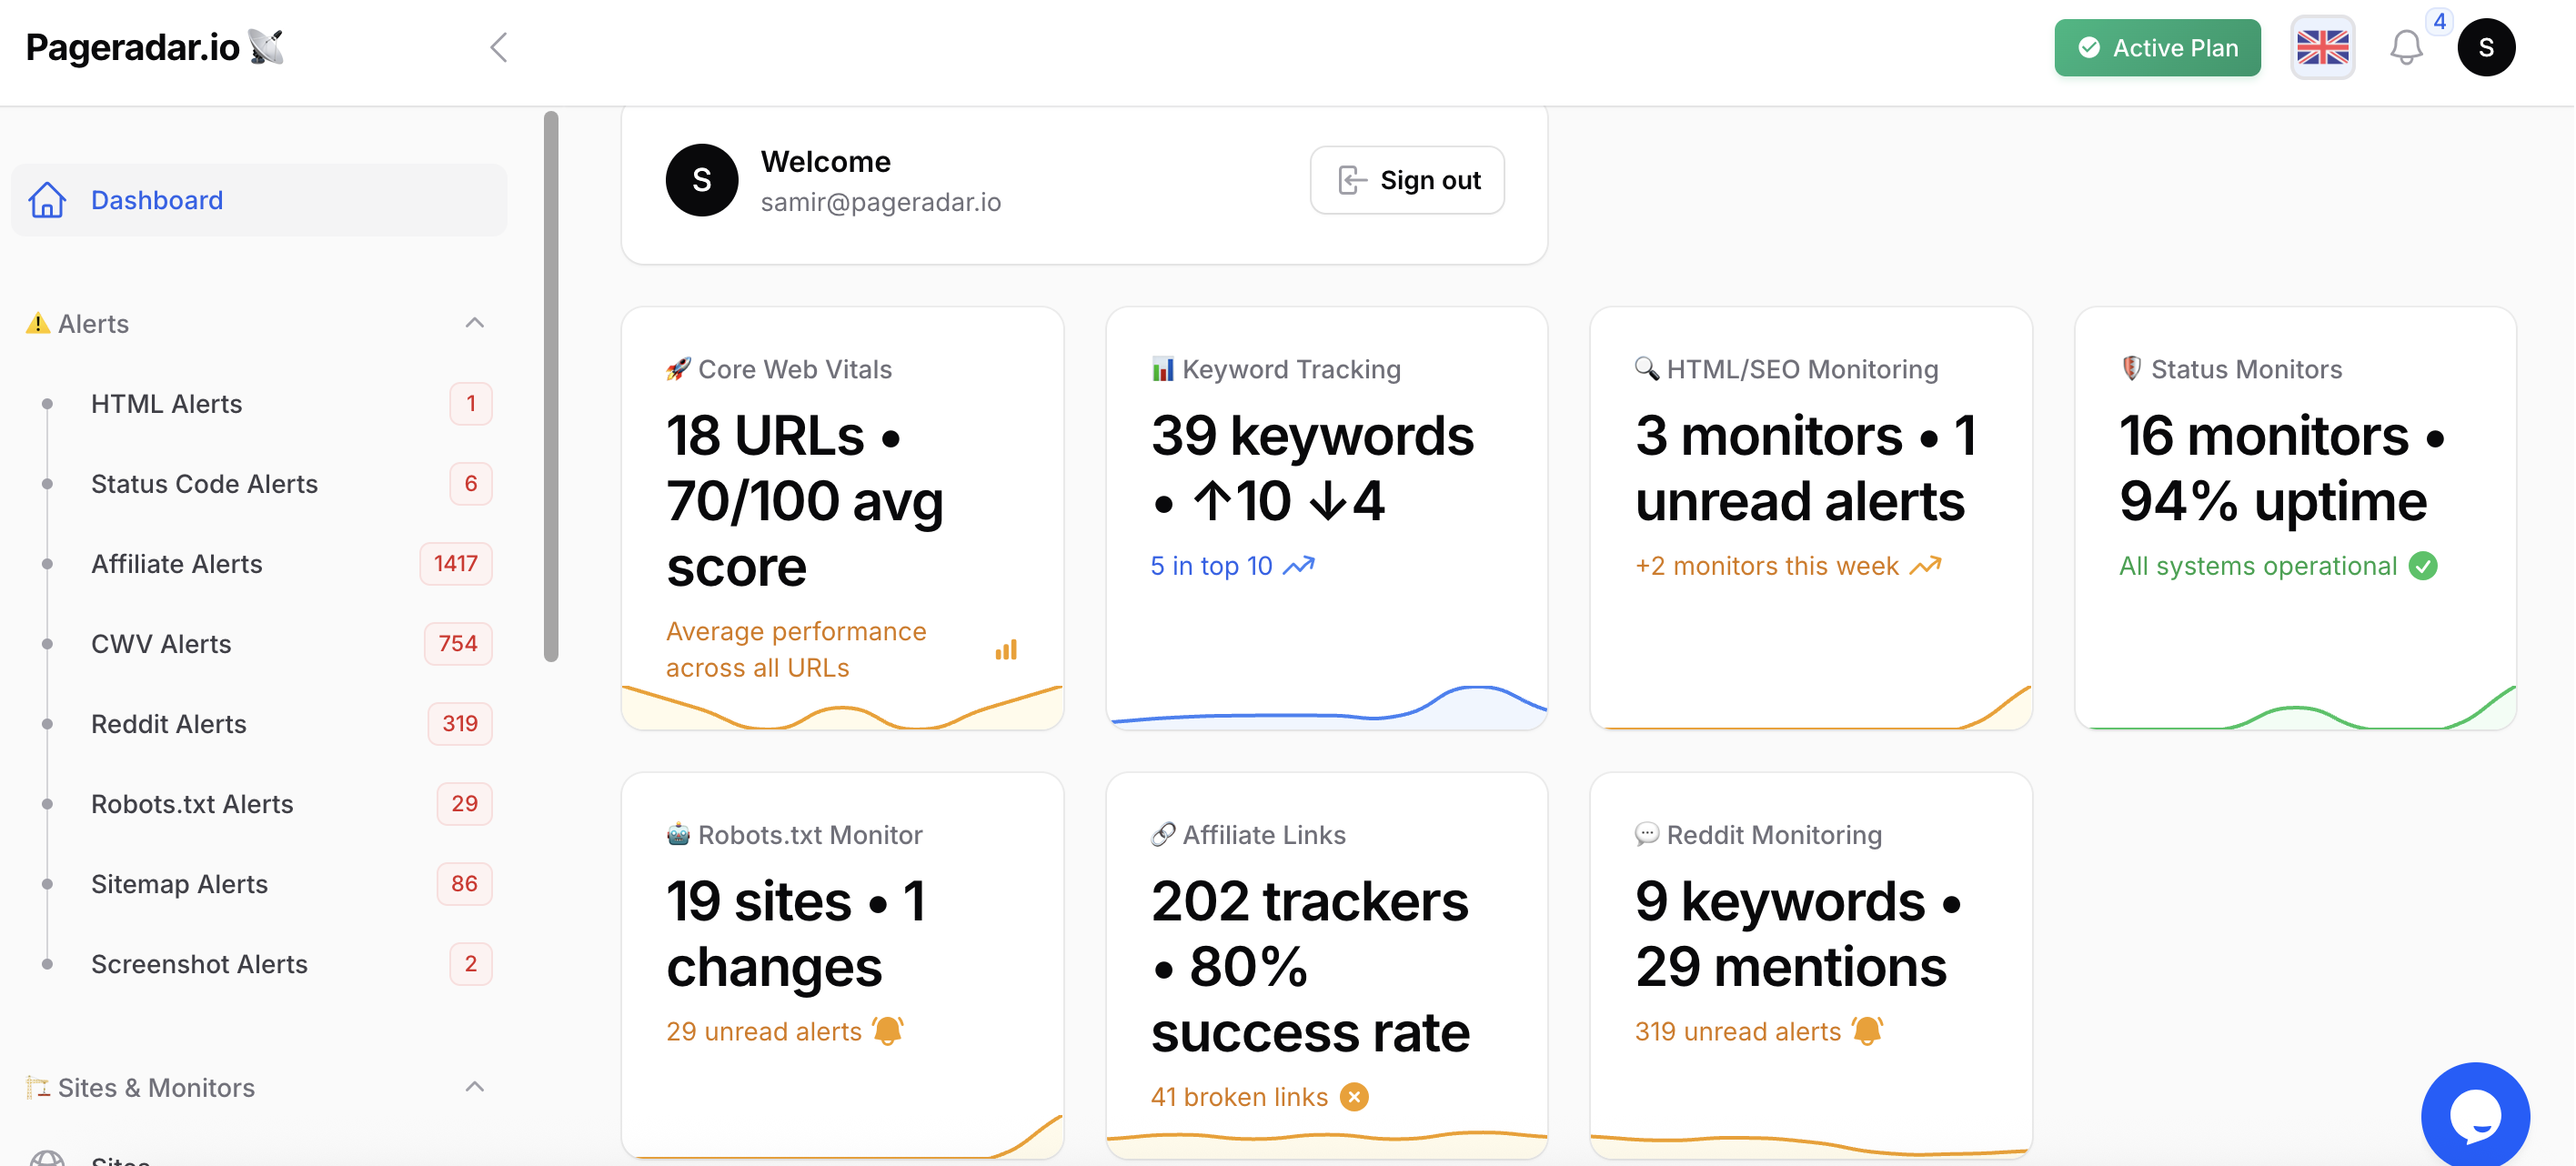Click the all systems operational checkmark
This screenshot has width=2576, height=1166.
2422,566
